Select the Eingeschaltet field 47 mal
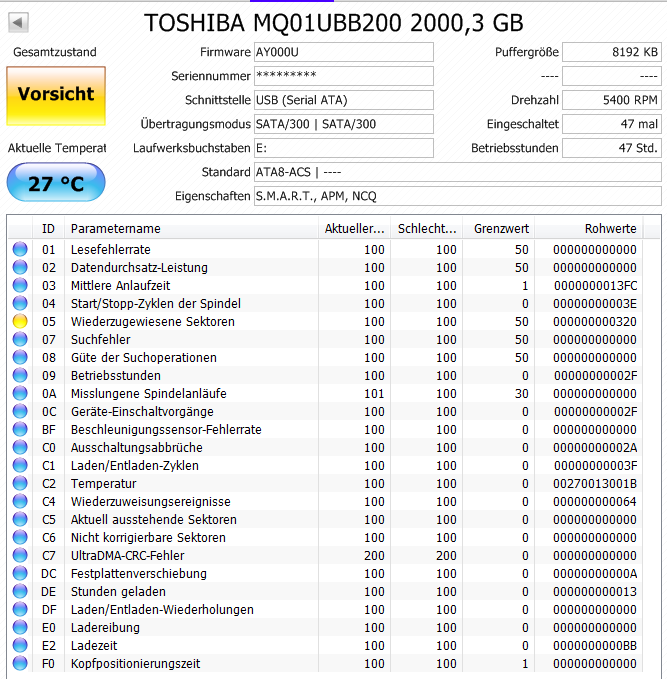Screen dimensions: 667x679 612,124
